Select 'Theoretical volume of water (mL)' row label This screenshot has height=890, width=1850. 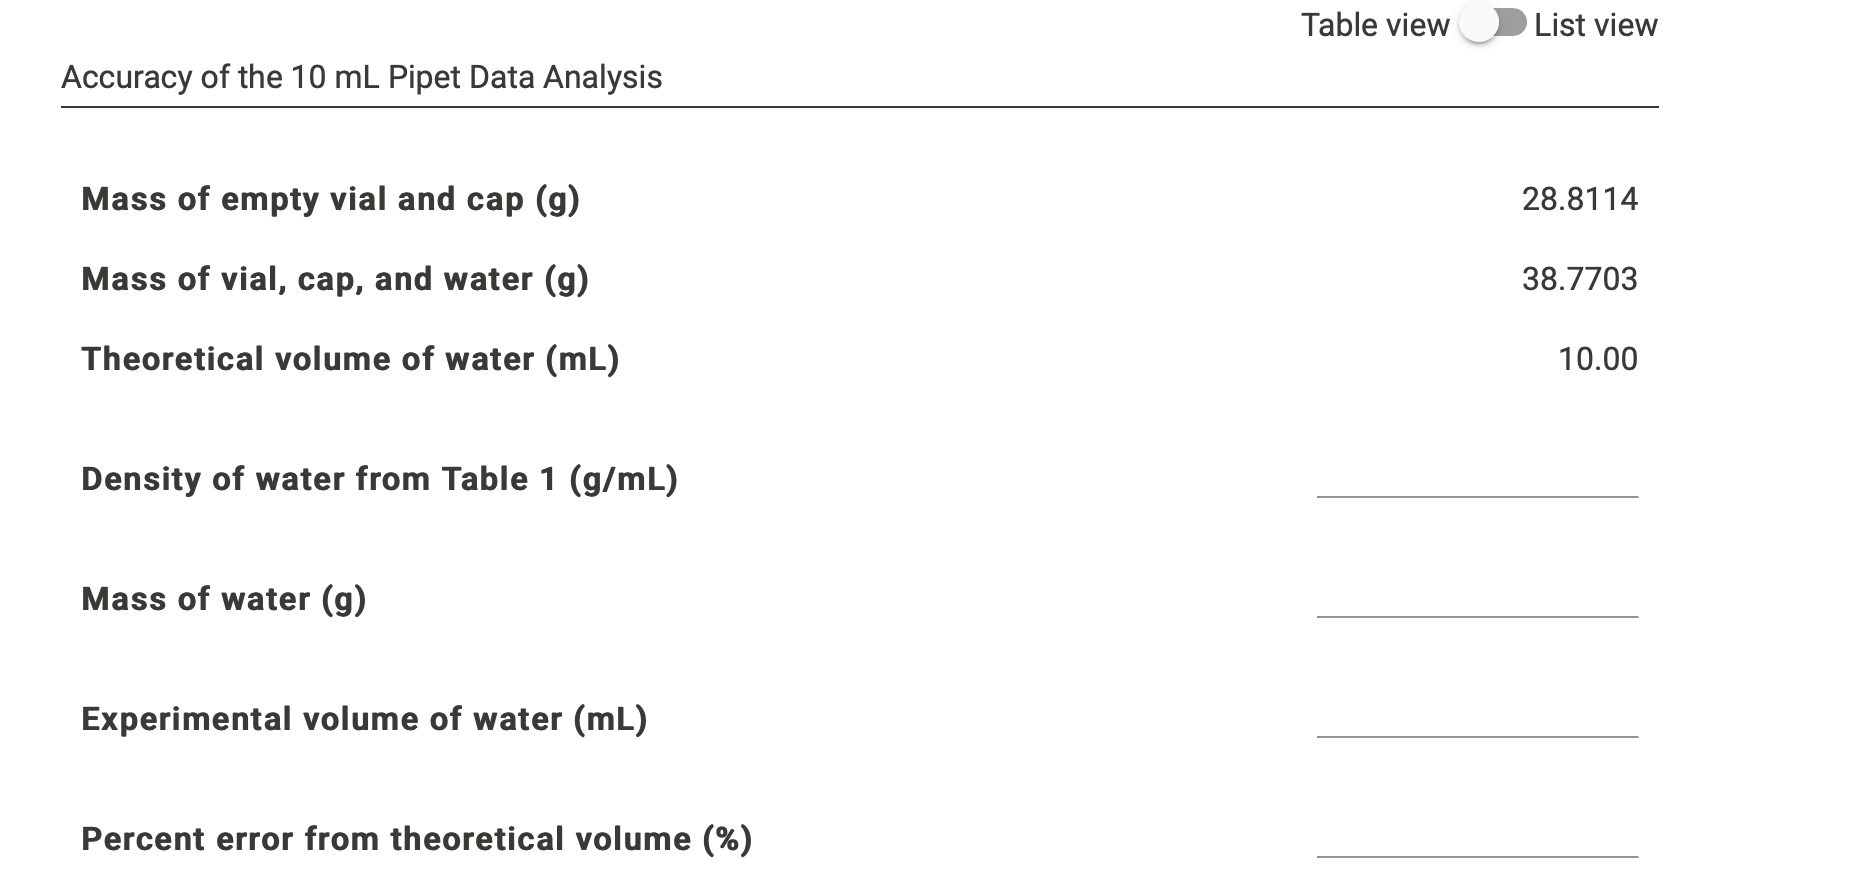point(350,358)
